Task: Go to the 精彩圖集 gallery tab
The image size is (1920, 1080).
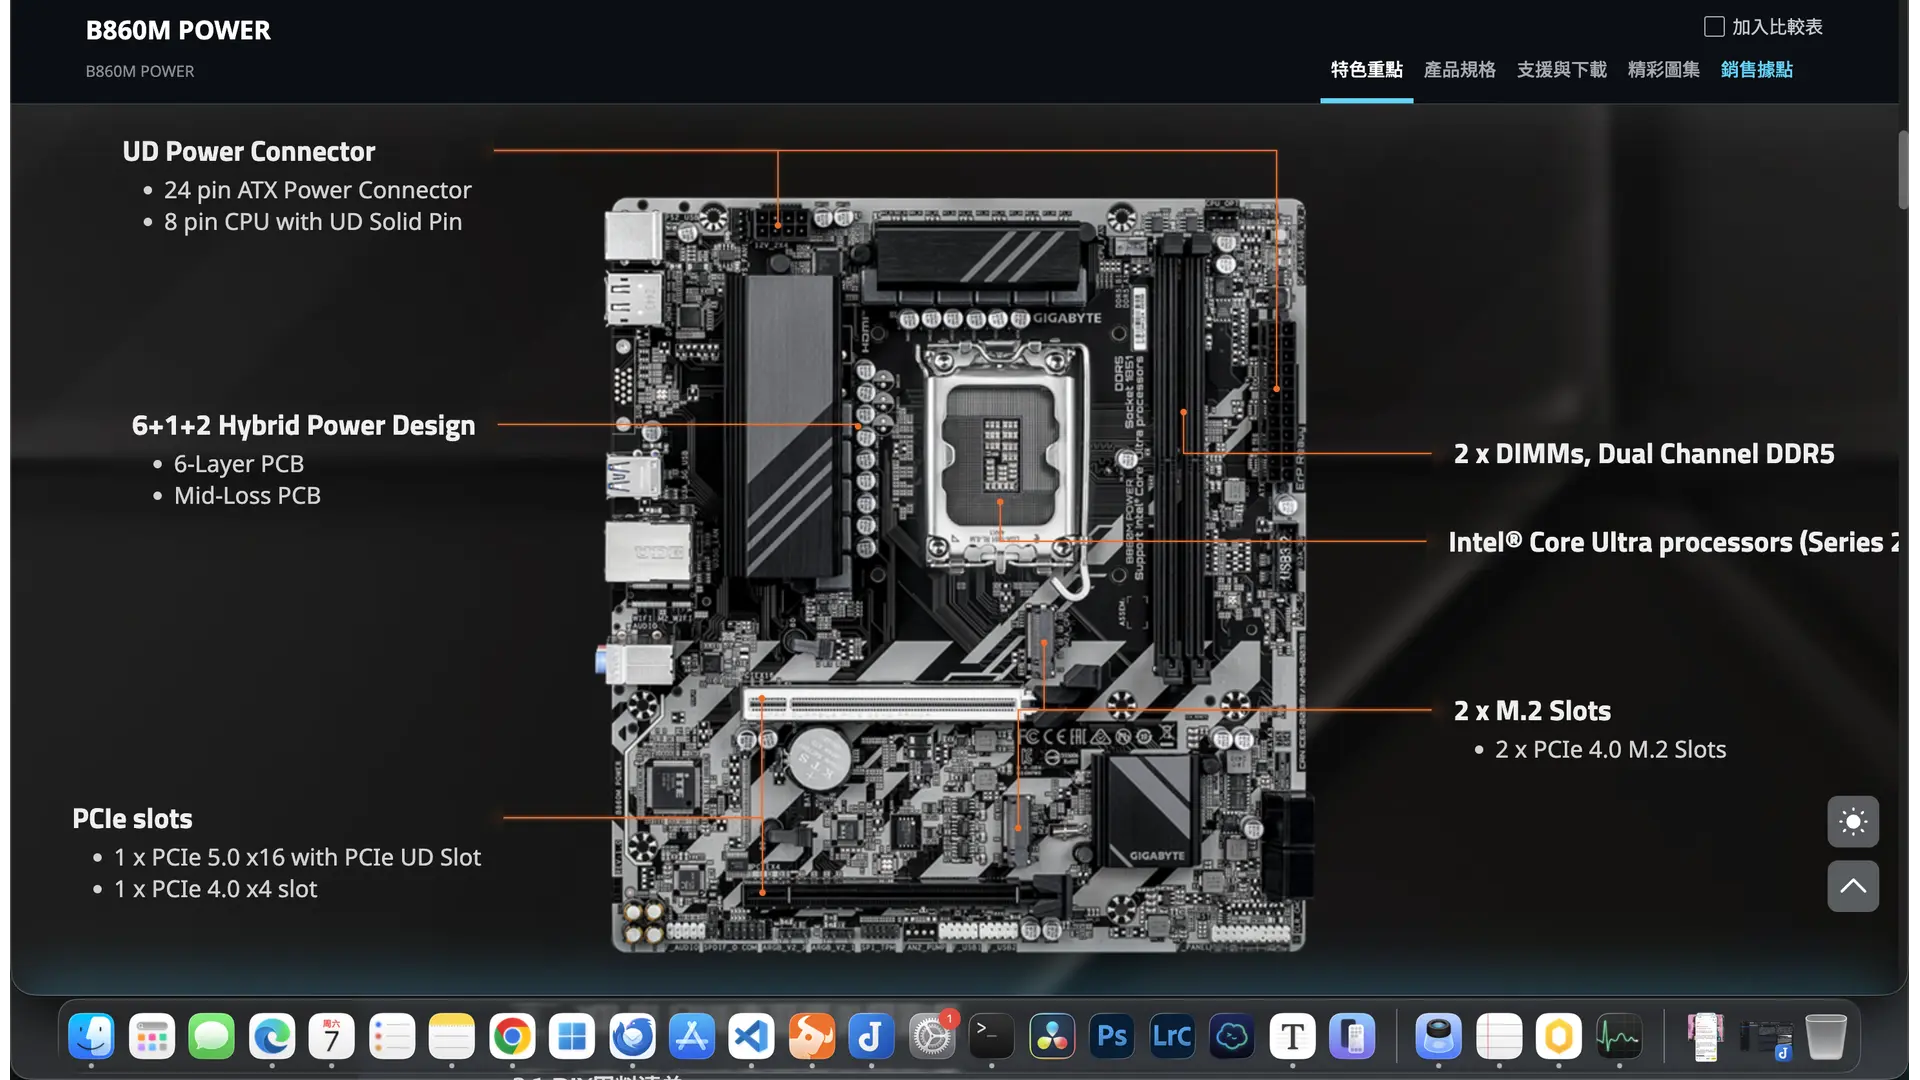Action: pos(1663,70)
